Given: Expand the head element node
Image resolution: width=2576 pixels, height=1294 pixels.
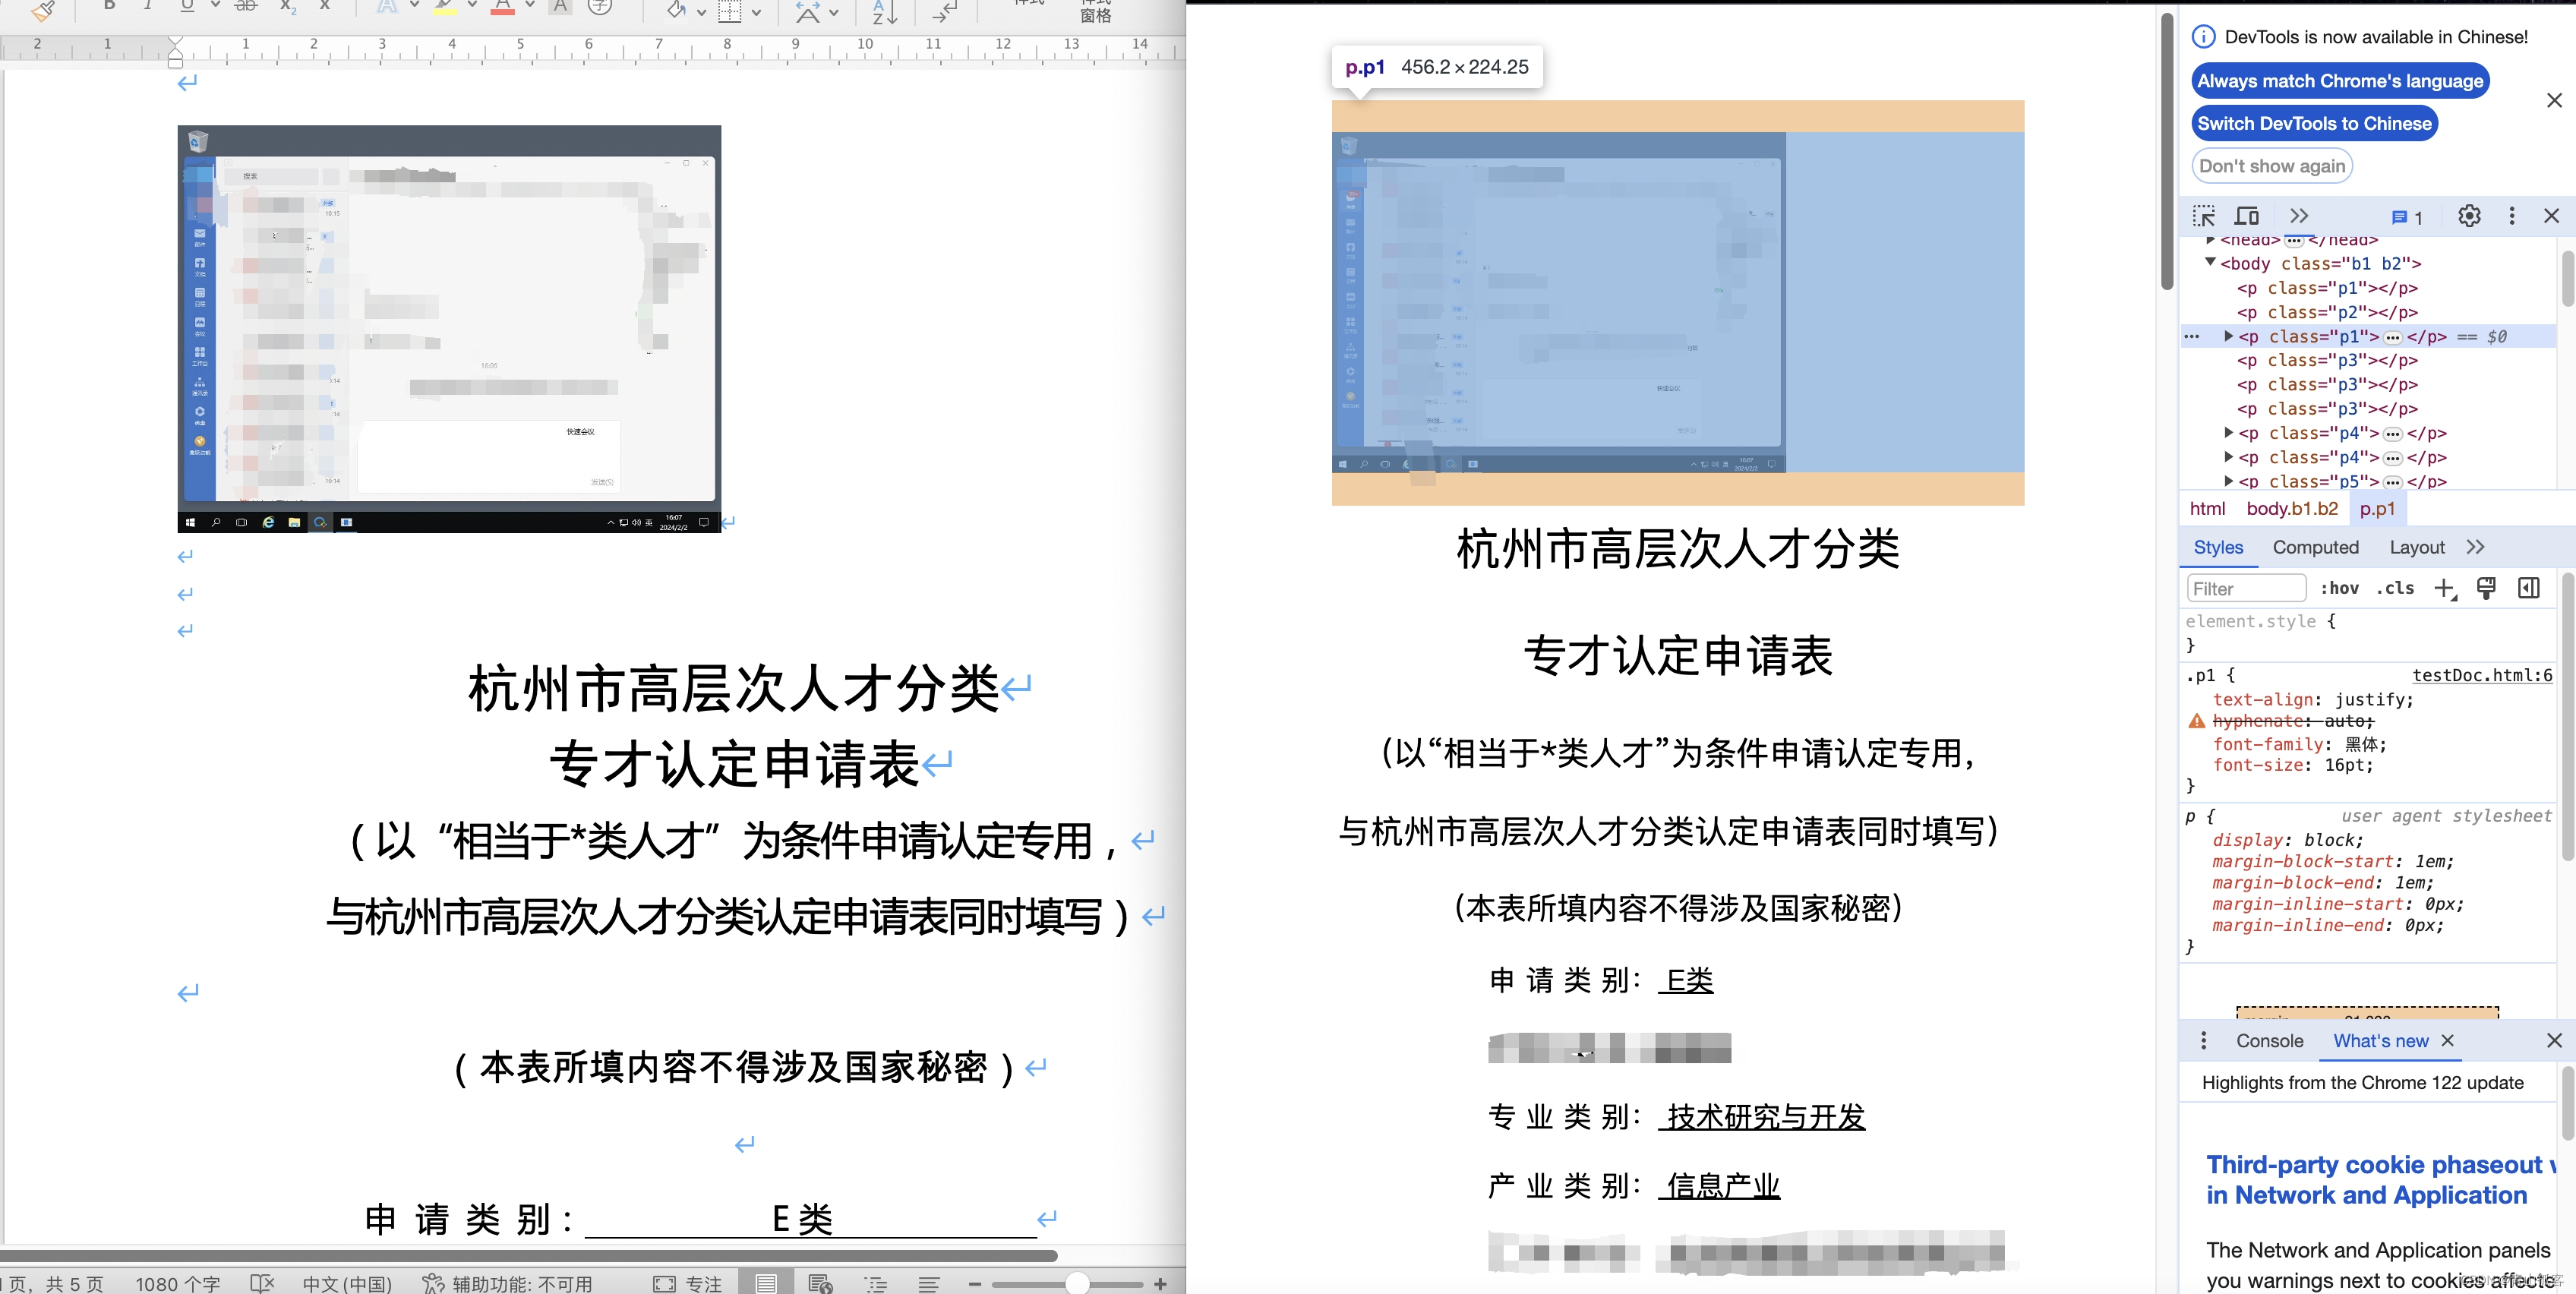Looking at the screenshot, I should pyautogui.click(x=2209, y=240).
